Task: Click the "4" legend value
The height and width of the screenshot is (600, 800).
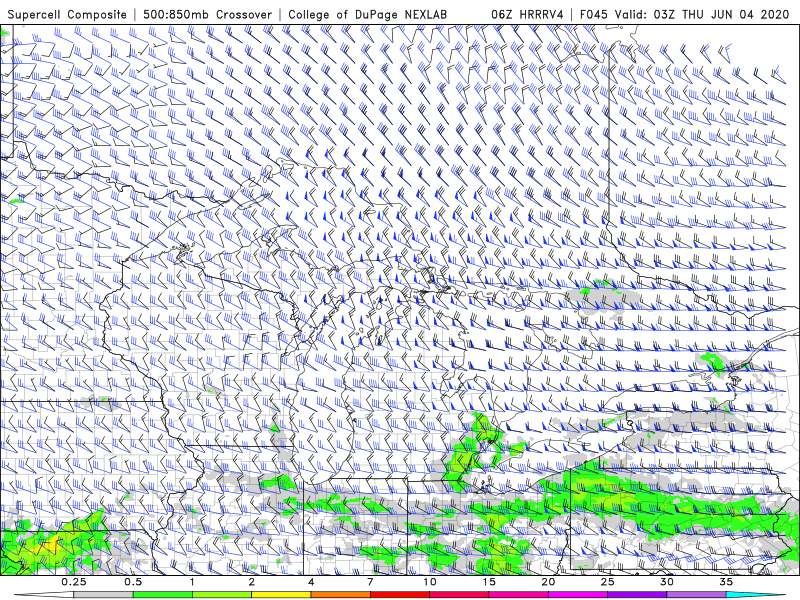Action: (x=311, y=582)
